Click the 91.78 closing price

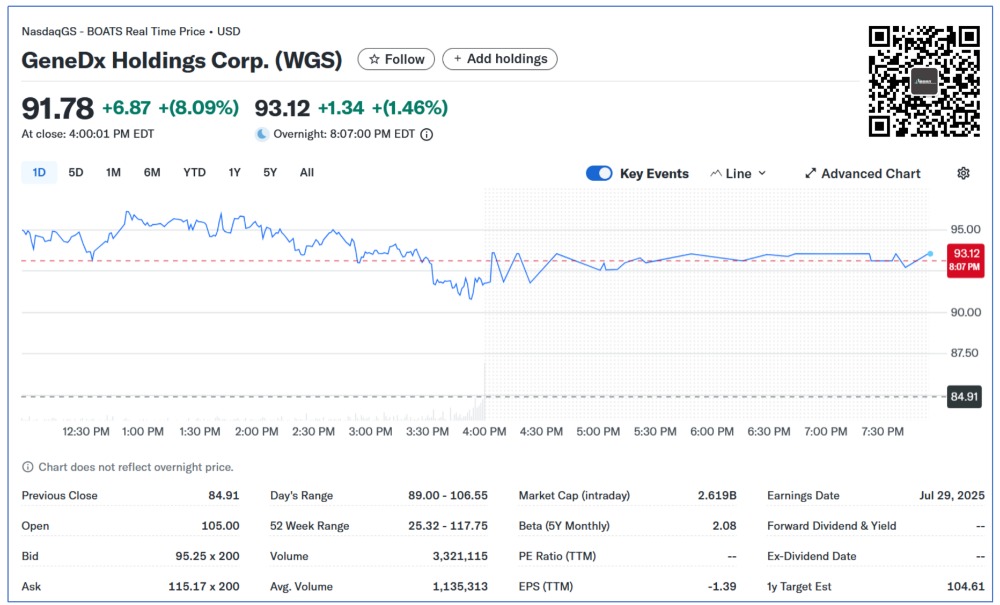(x=57, y=108)
